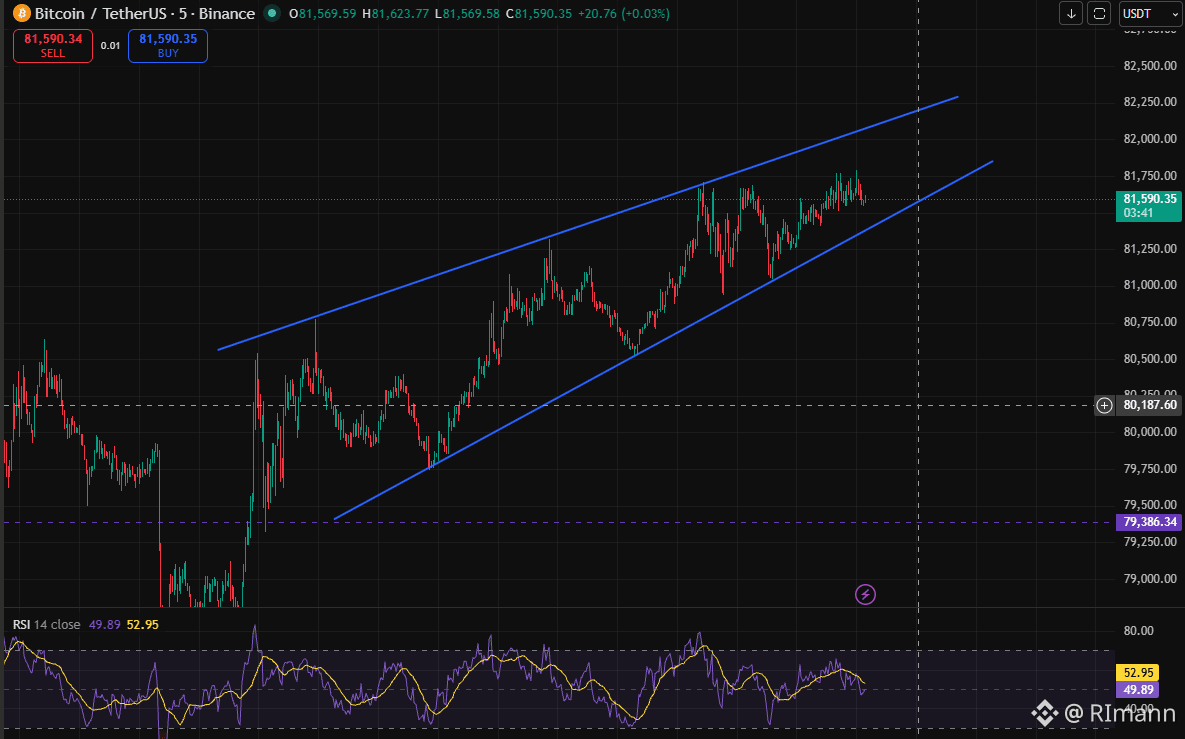Click the blue BUY 81,590.35 button
1185x739 pixels.
(x=168, y=45)
